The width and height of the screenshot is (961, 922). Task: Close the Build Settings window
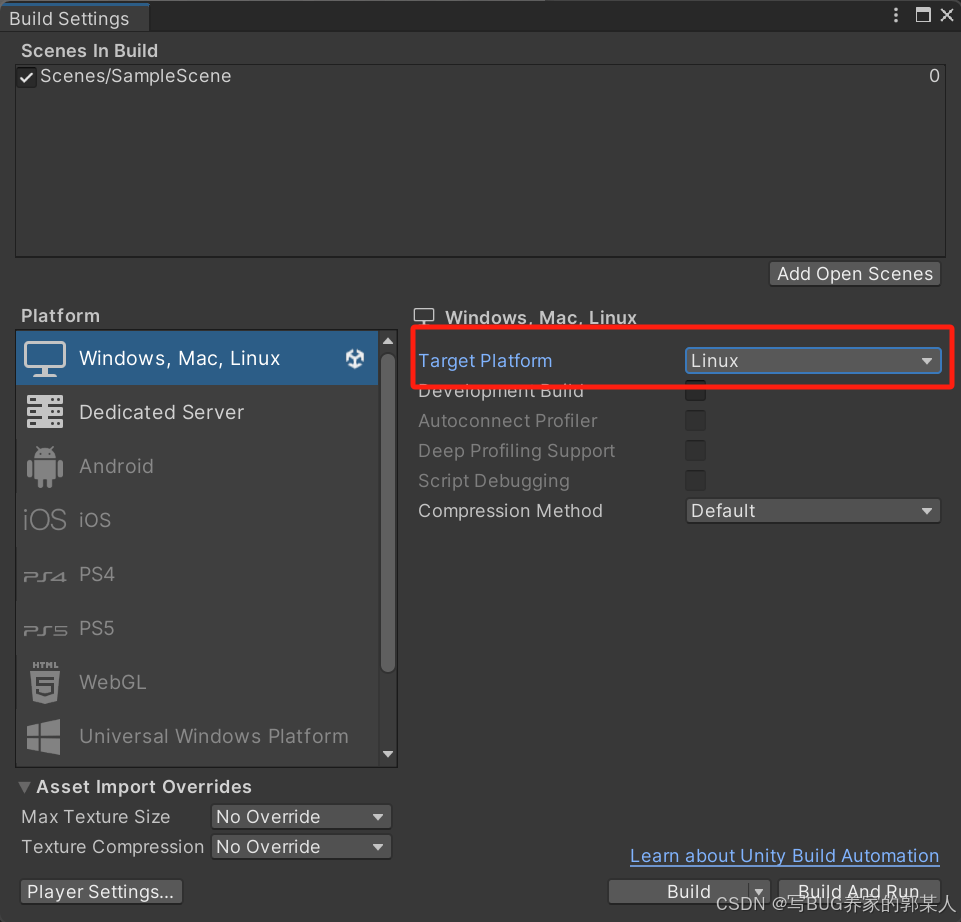(x=947, y=15)
